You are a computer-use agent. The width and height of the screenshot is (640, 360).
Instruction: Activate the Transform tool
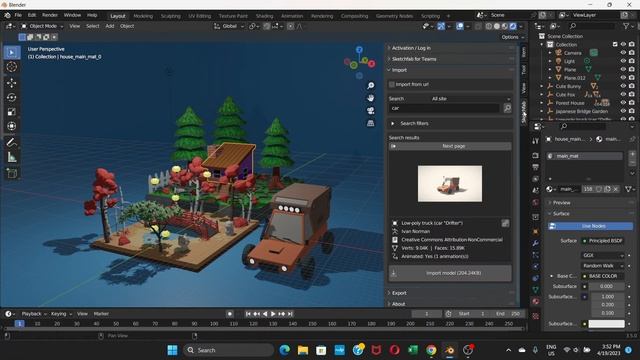point(12,126)
